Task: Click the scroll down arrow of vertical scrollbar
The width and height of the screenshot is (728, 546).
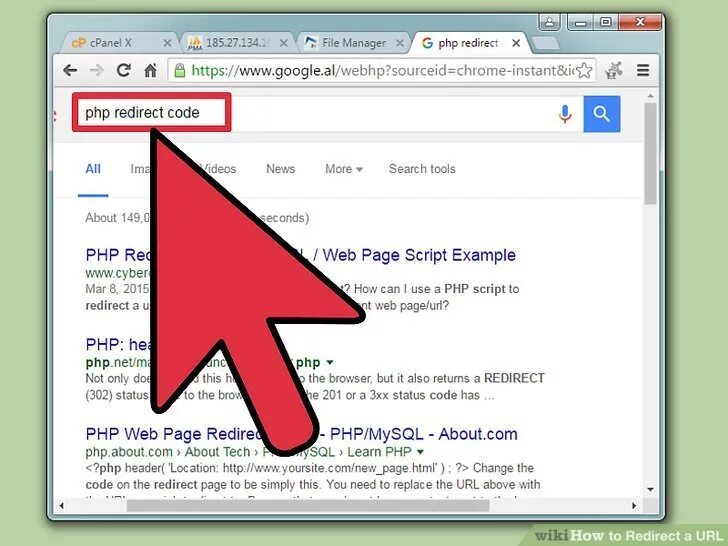Action: pos(650,489)
